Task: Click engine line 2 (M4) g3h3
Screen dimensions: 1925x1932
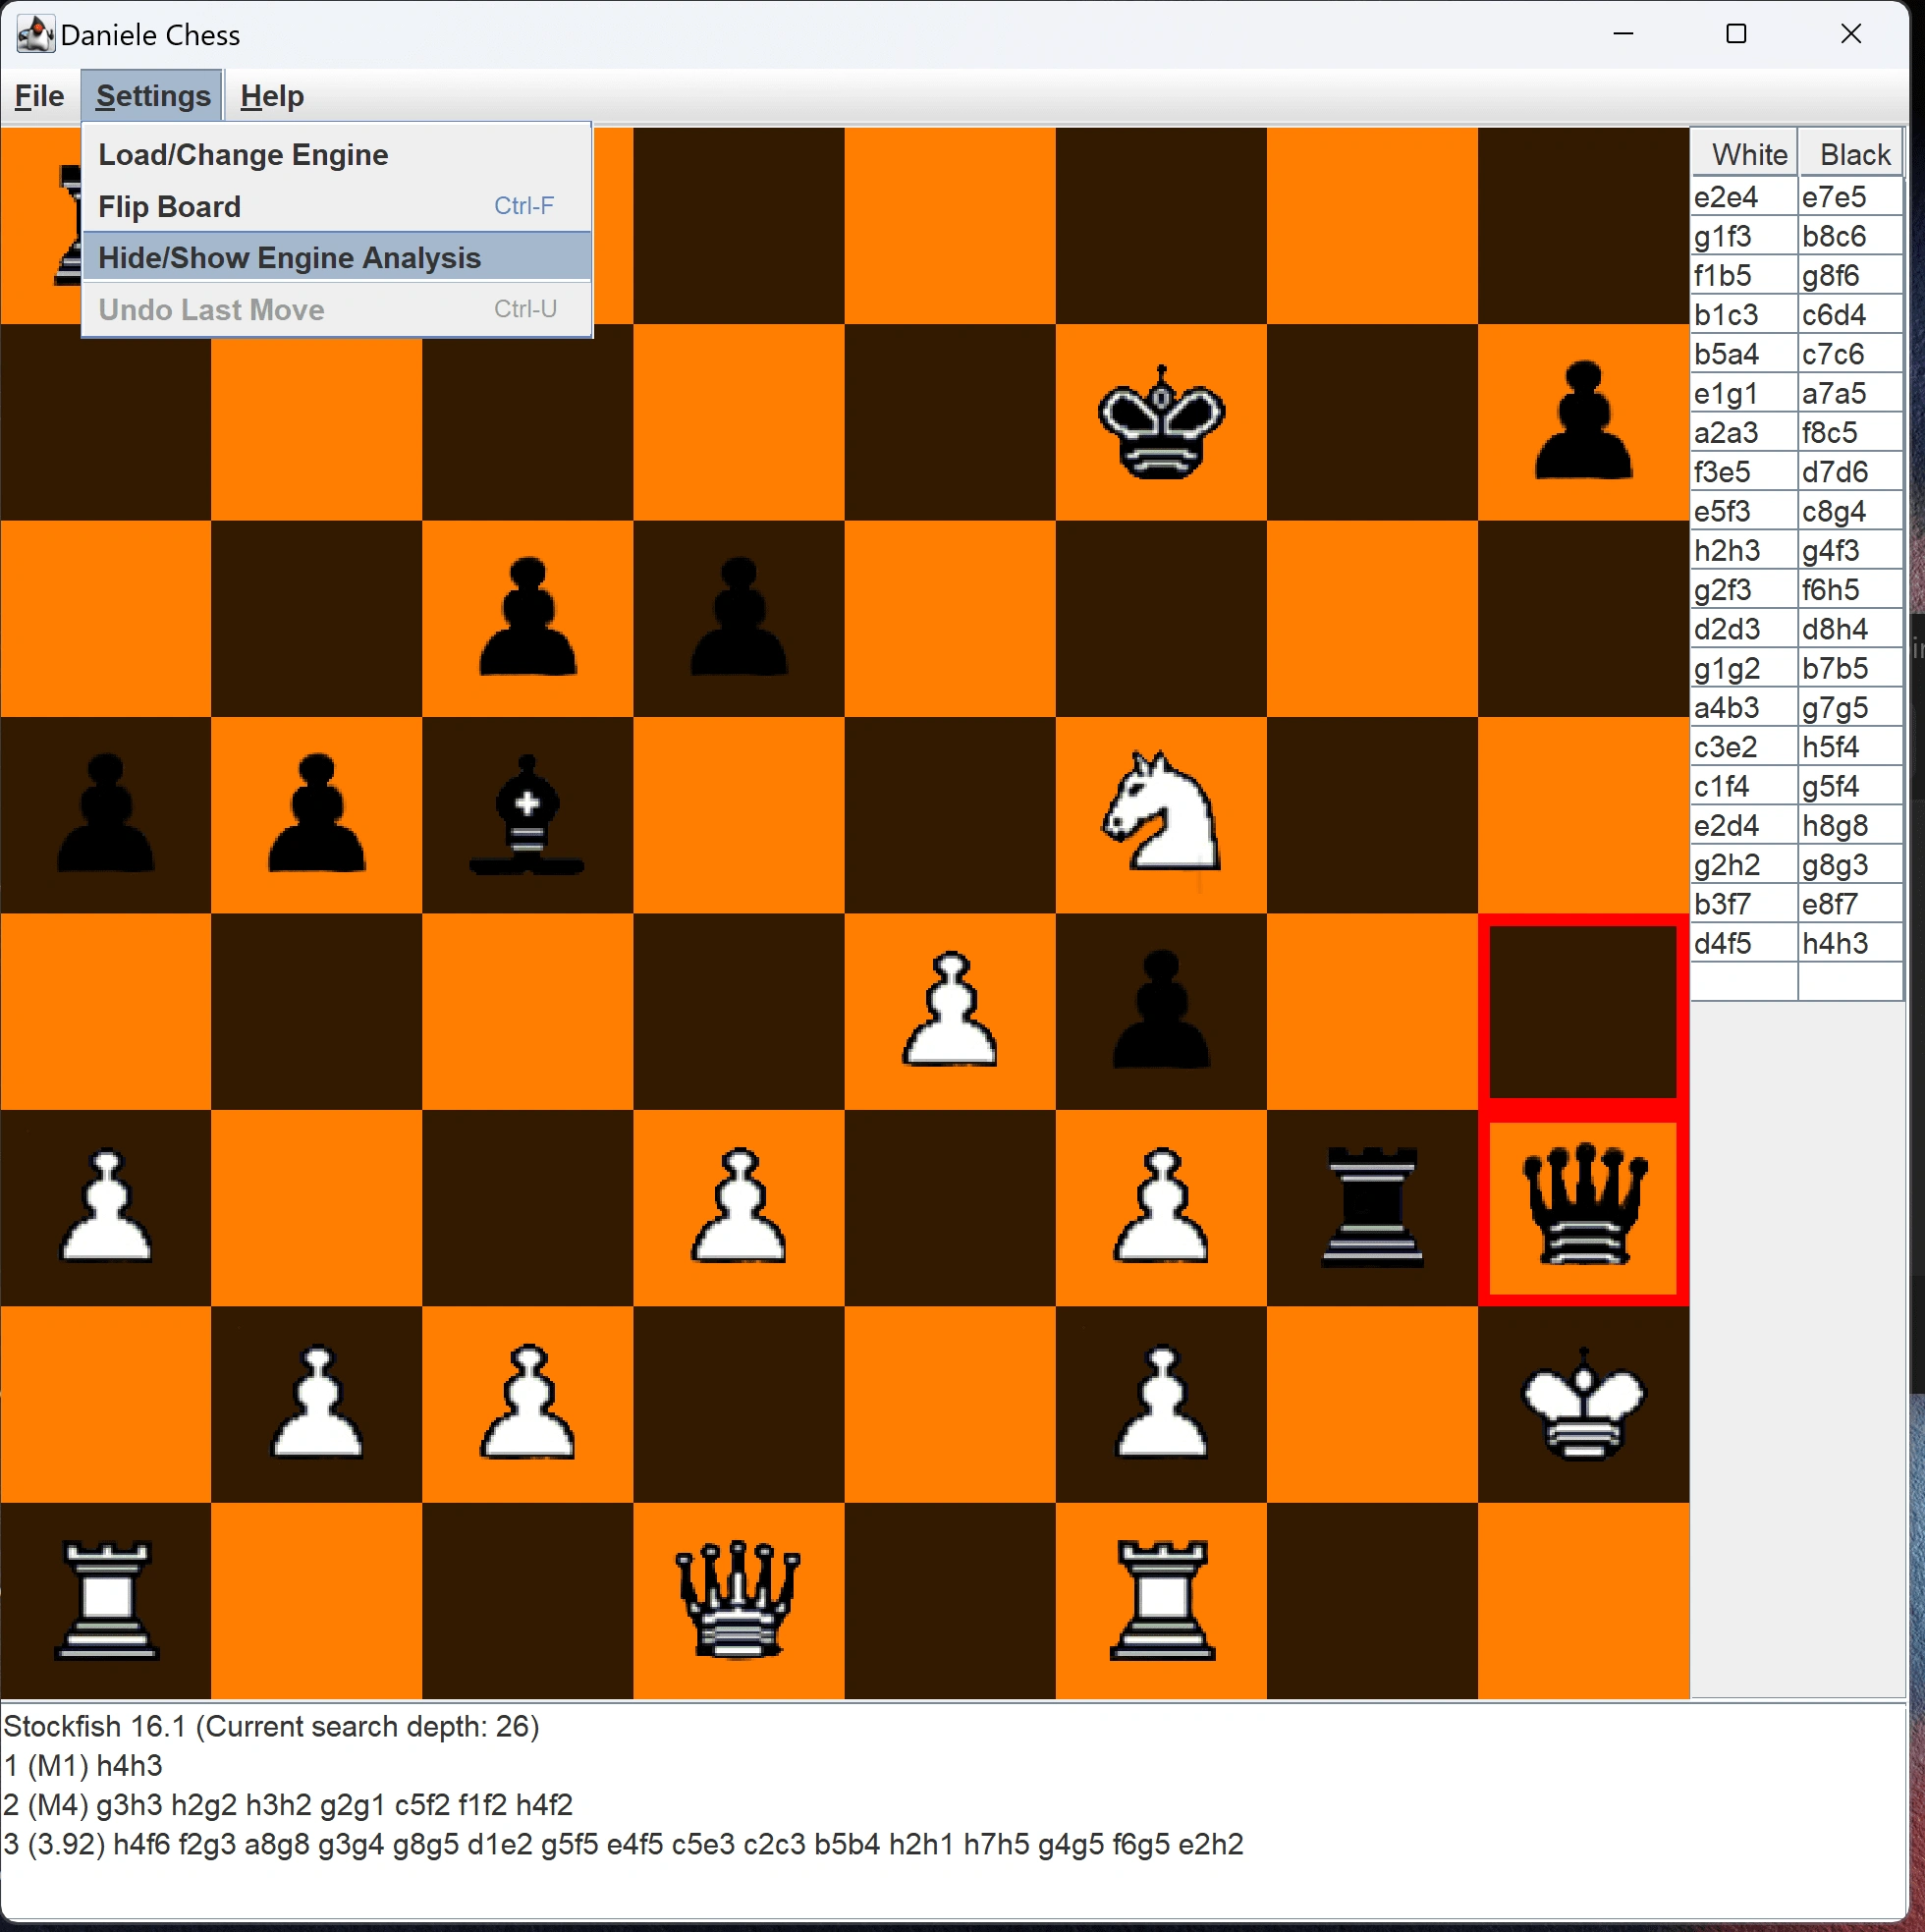Action: 288,1805
